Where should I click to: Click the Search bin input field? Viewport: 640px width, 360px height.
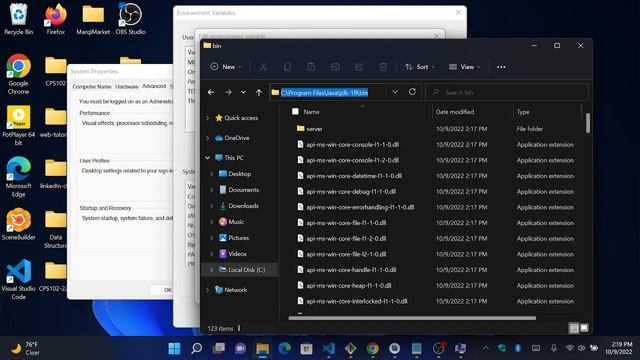507,92
